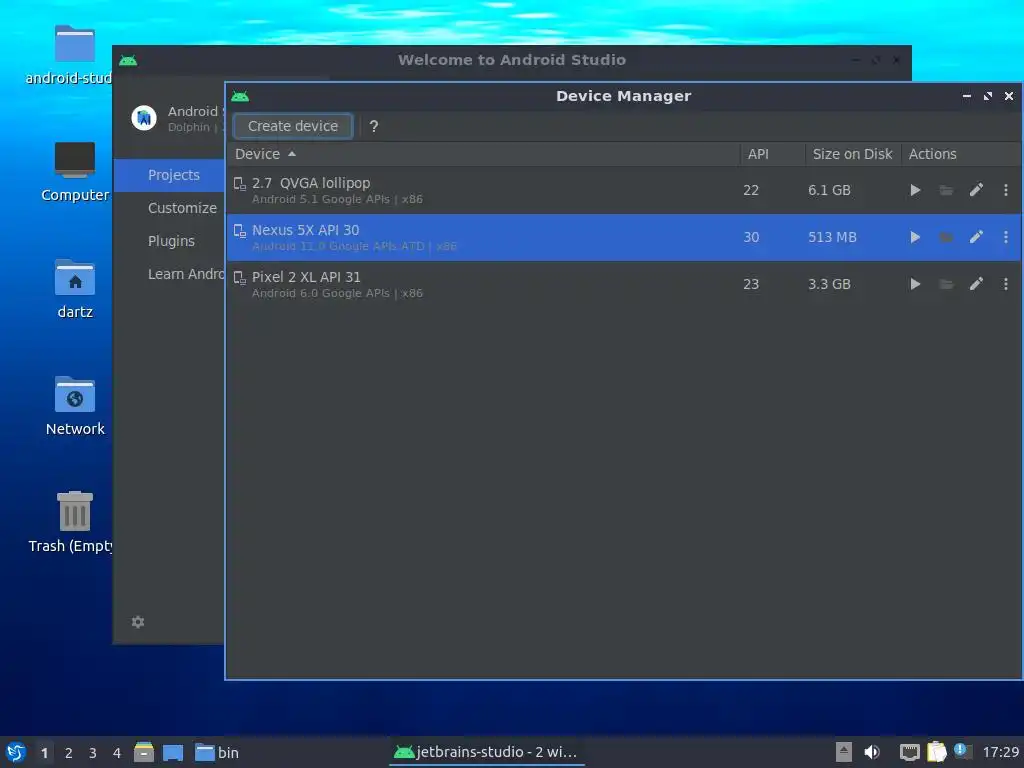Open the taskbar start menu icon
The image size is (1024, 768).
pos(16,752)
